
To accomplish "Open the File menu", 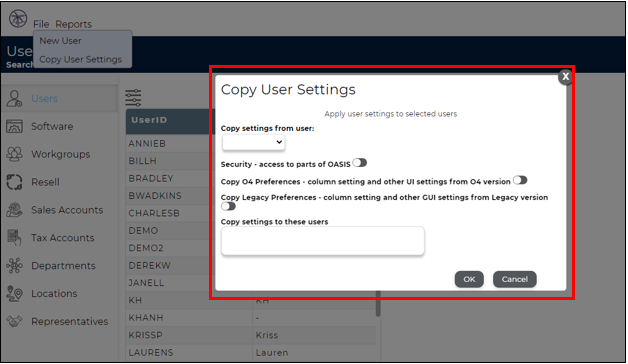I will point(41,24).
